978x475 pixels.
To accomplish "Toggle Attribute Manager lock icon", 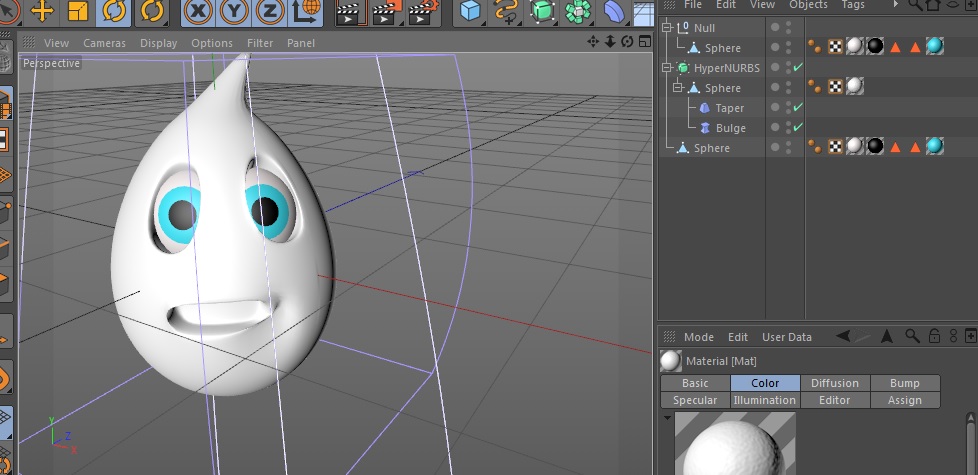I will click(x=934, y=336).
